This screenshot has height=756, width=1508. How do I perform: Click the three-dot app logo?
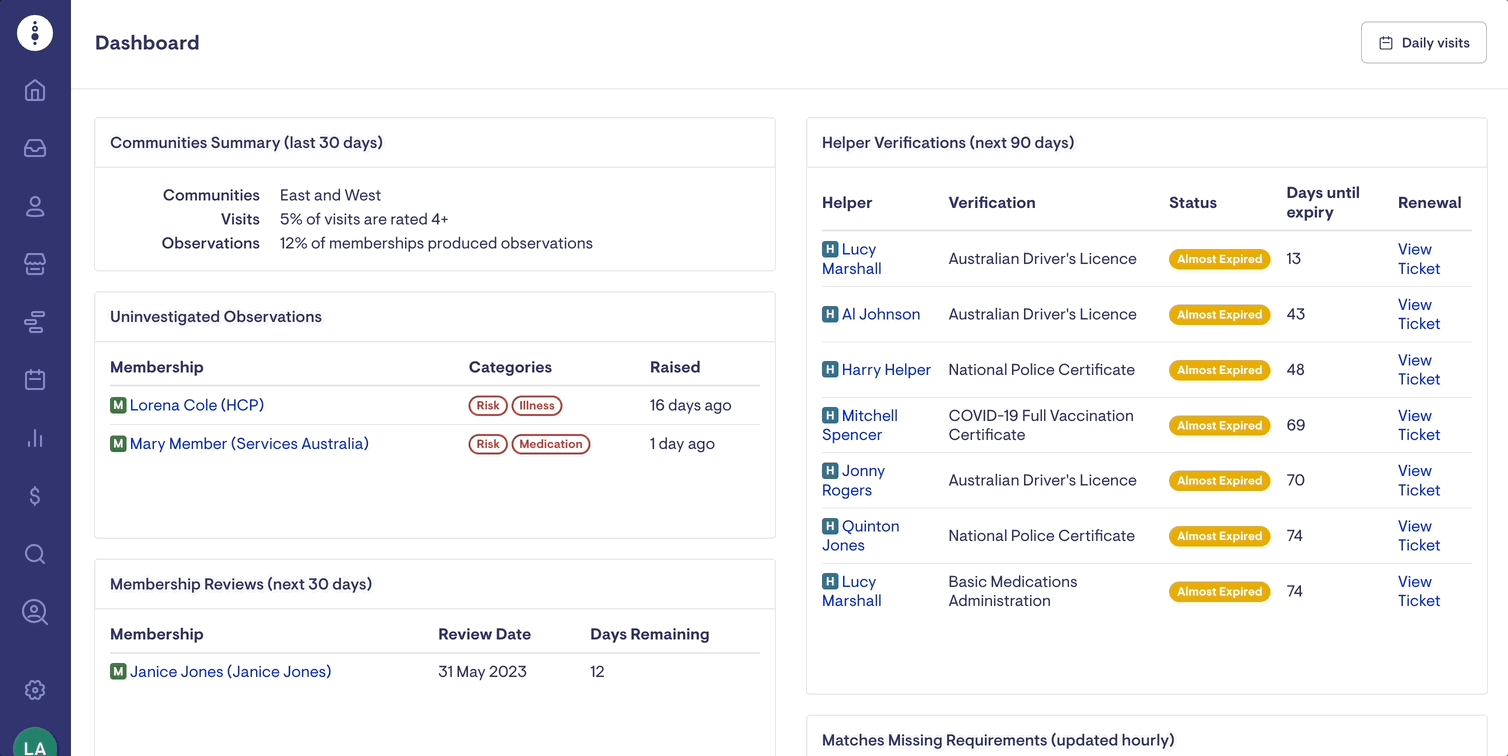coord(35,33)
